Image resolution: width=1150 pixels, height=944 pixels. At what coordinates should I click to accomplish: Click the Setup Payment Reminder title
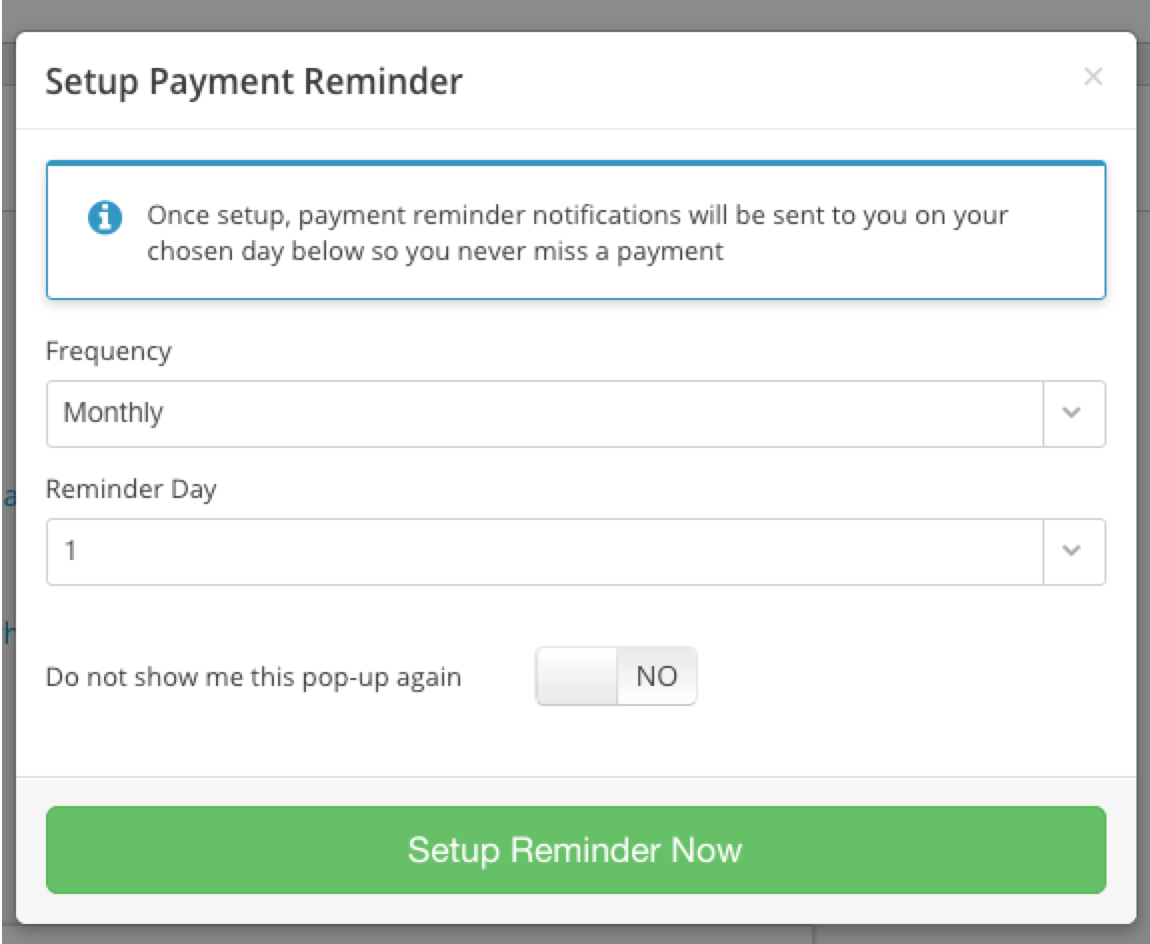(x=254, y=82)
